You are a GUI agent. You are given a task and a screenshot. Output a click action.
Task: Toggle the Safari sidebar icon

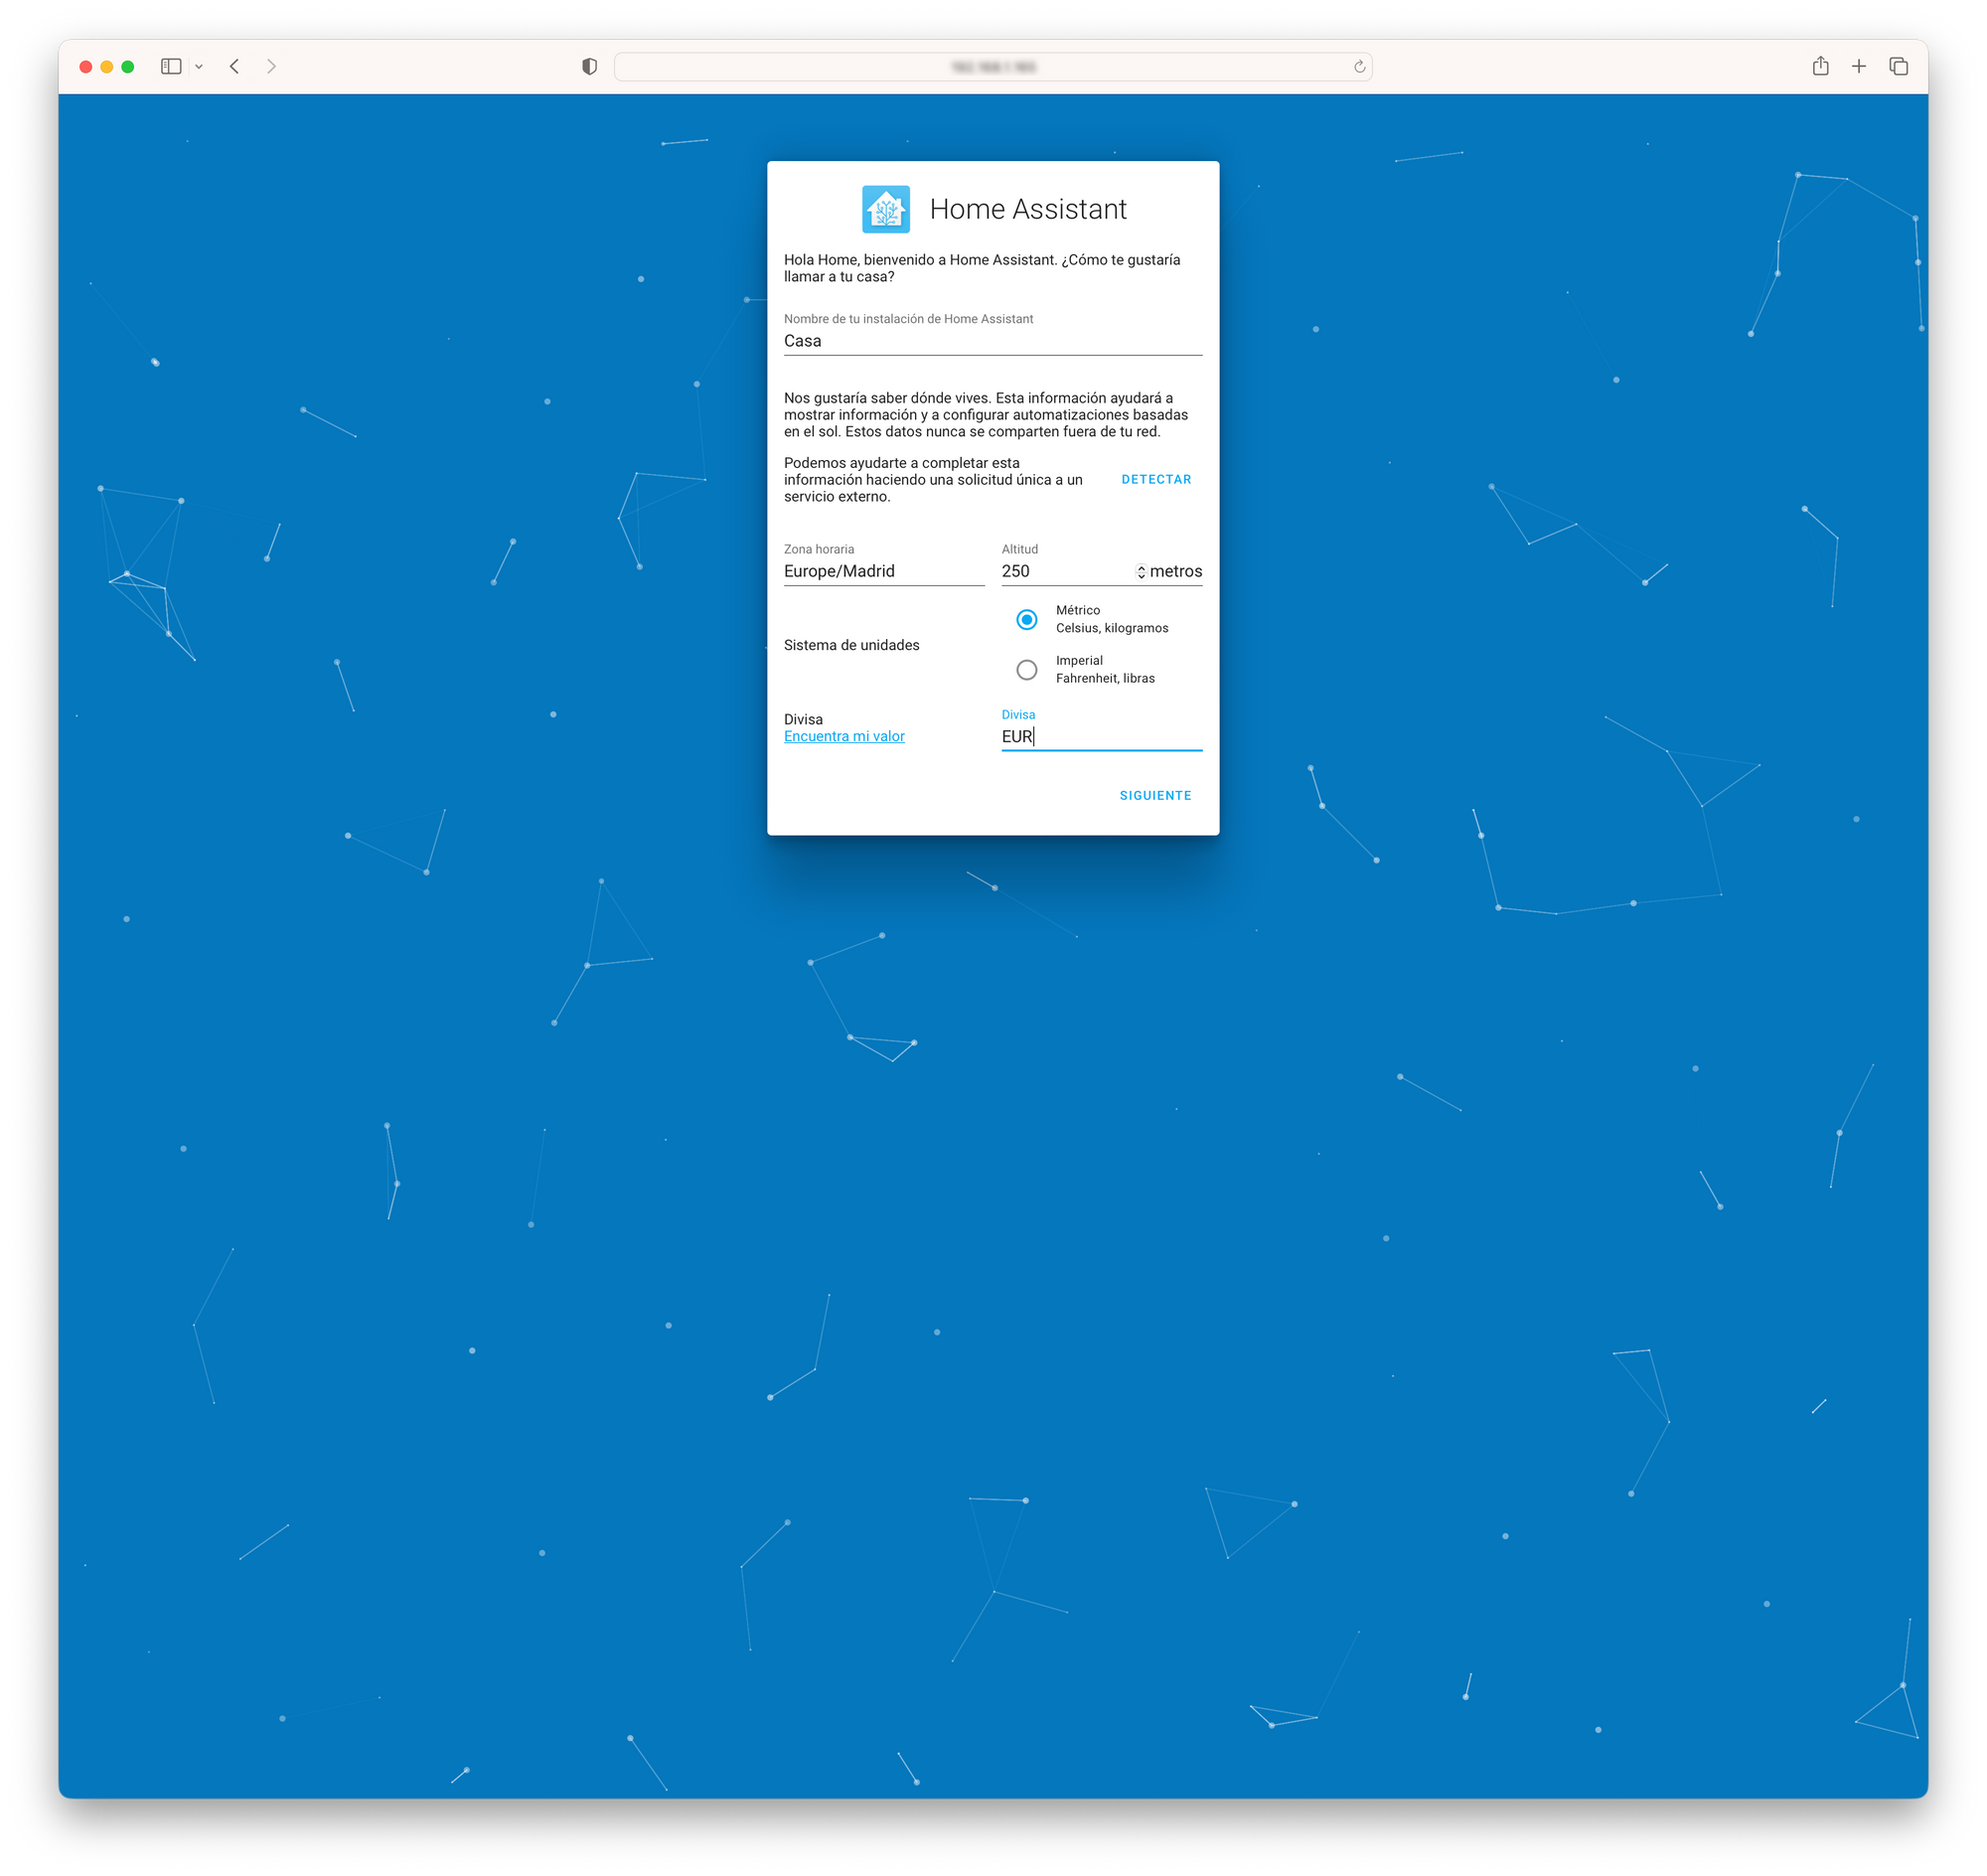pyautogui.click(x=171, y=67)
